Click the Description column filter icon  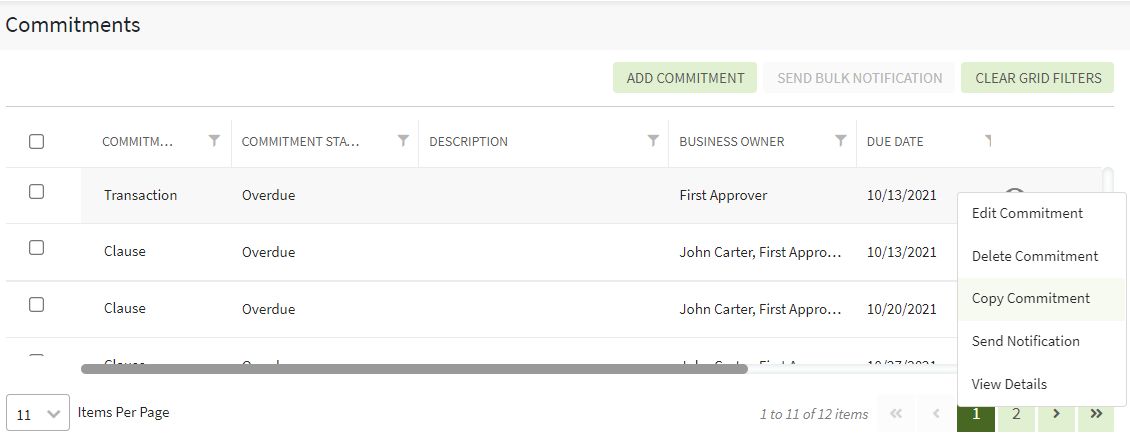653,141
